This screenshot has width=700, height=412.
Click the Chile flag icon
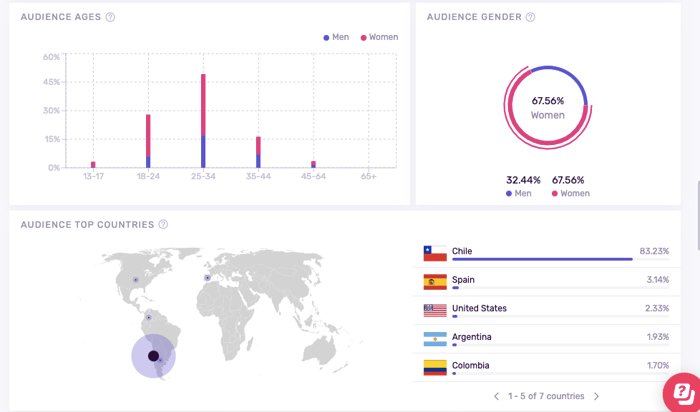click(x=434, y=253)
